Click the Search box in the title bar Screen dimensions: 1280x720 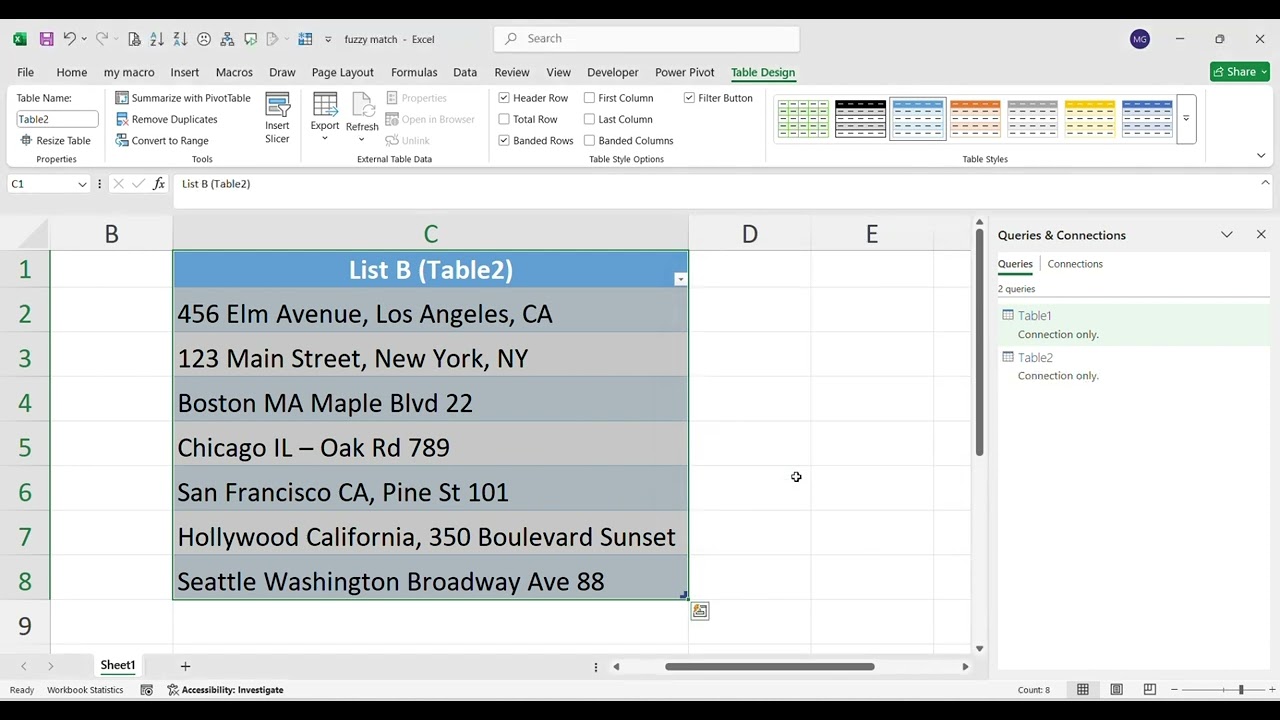coord(647,38)
